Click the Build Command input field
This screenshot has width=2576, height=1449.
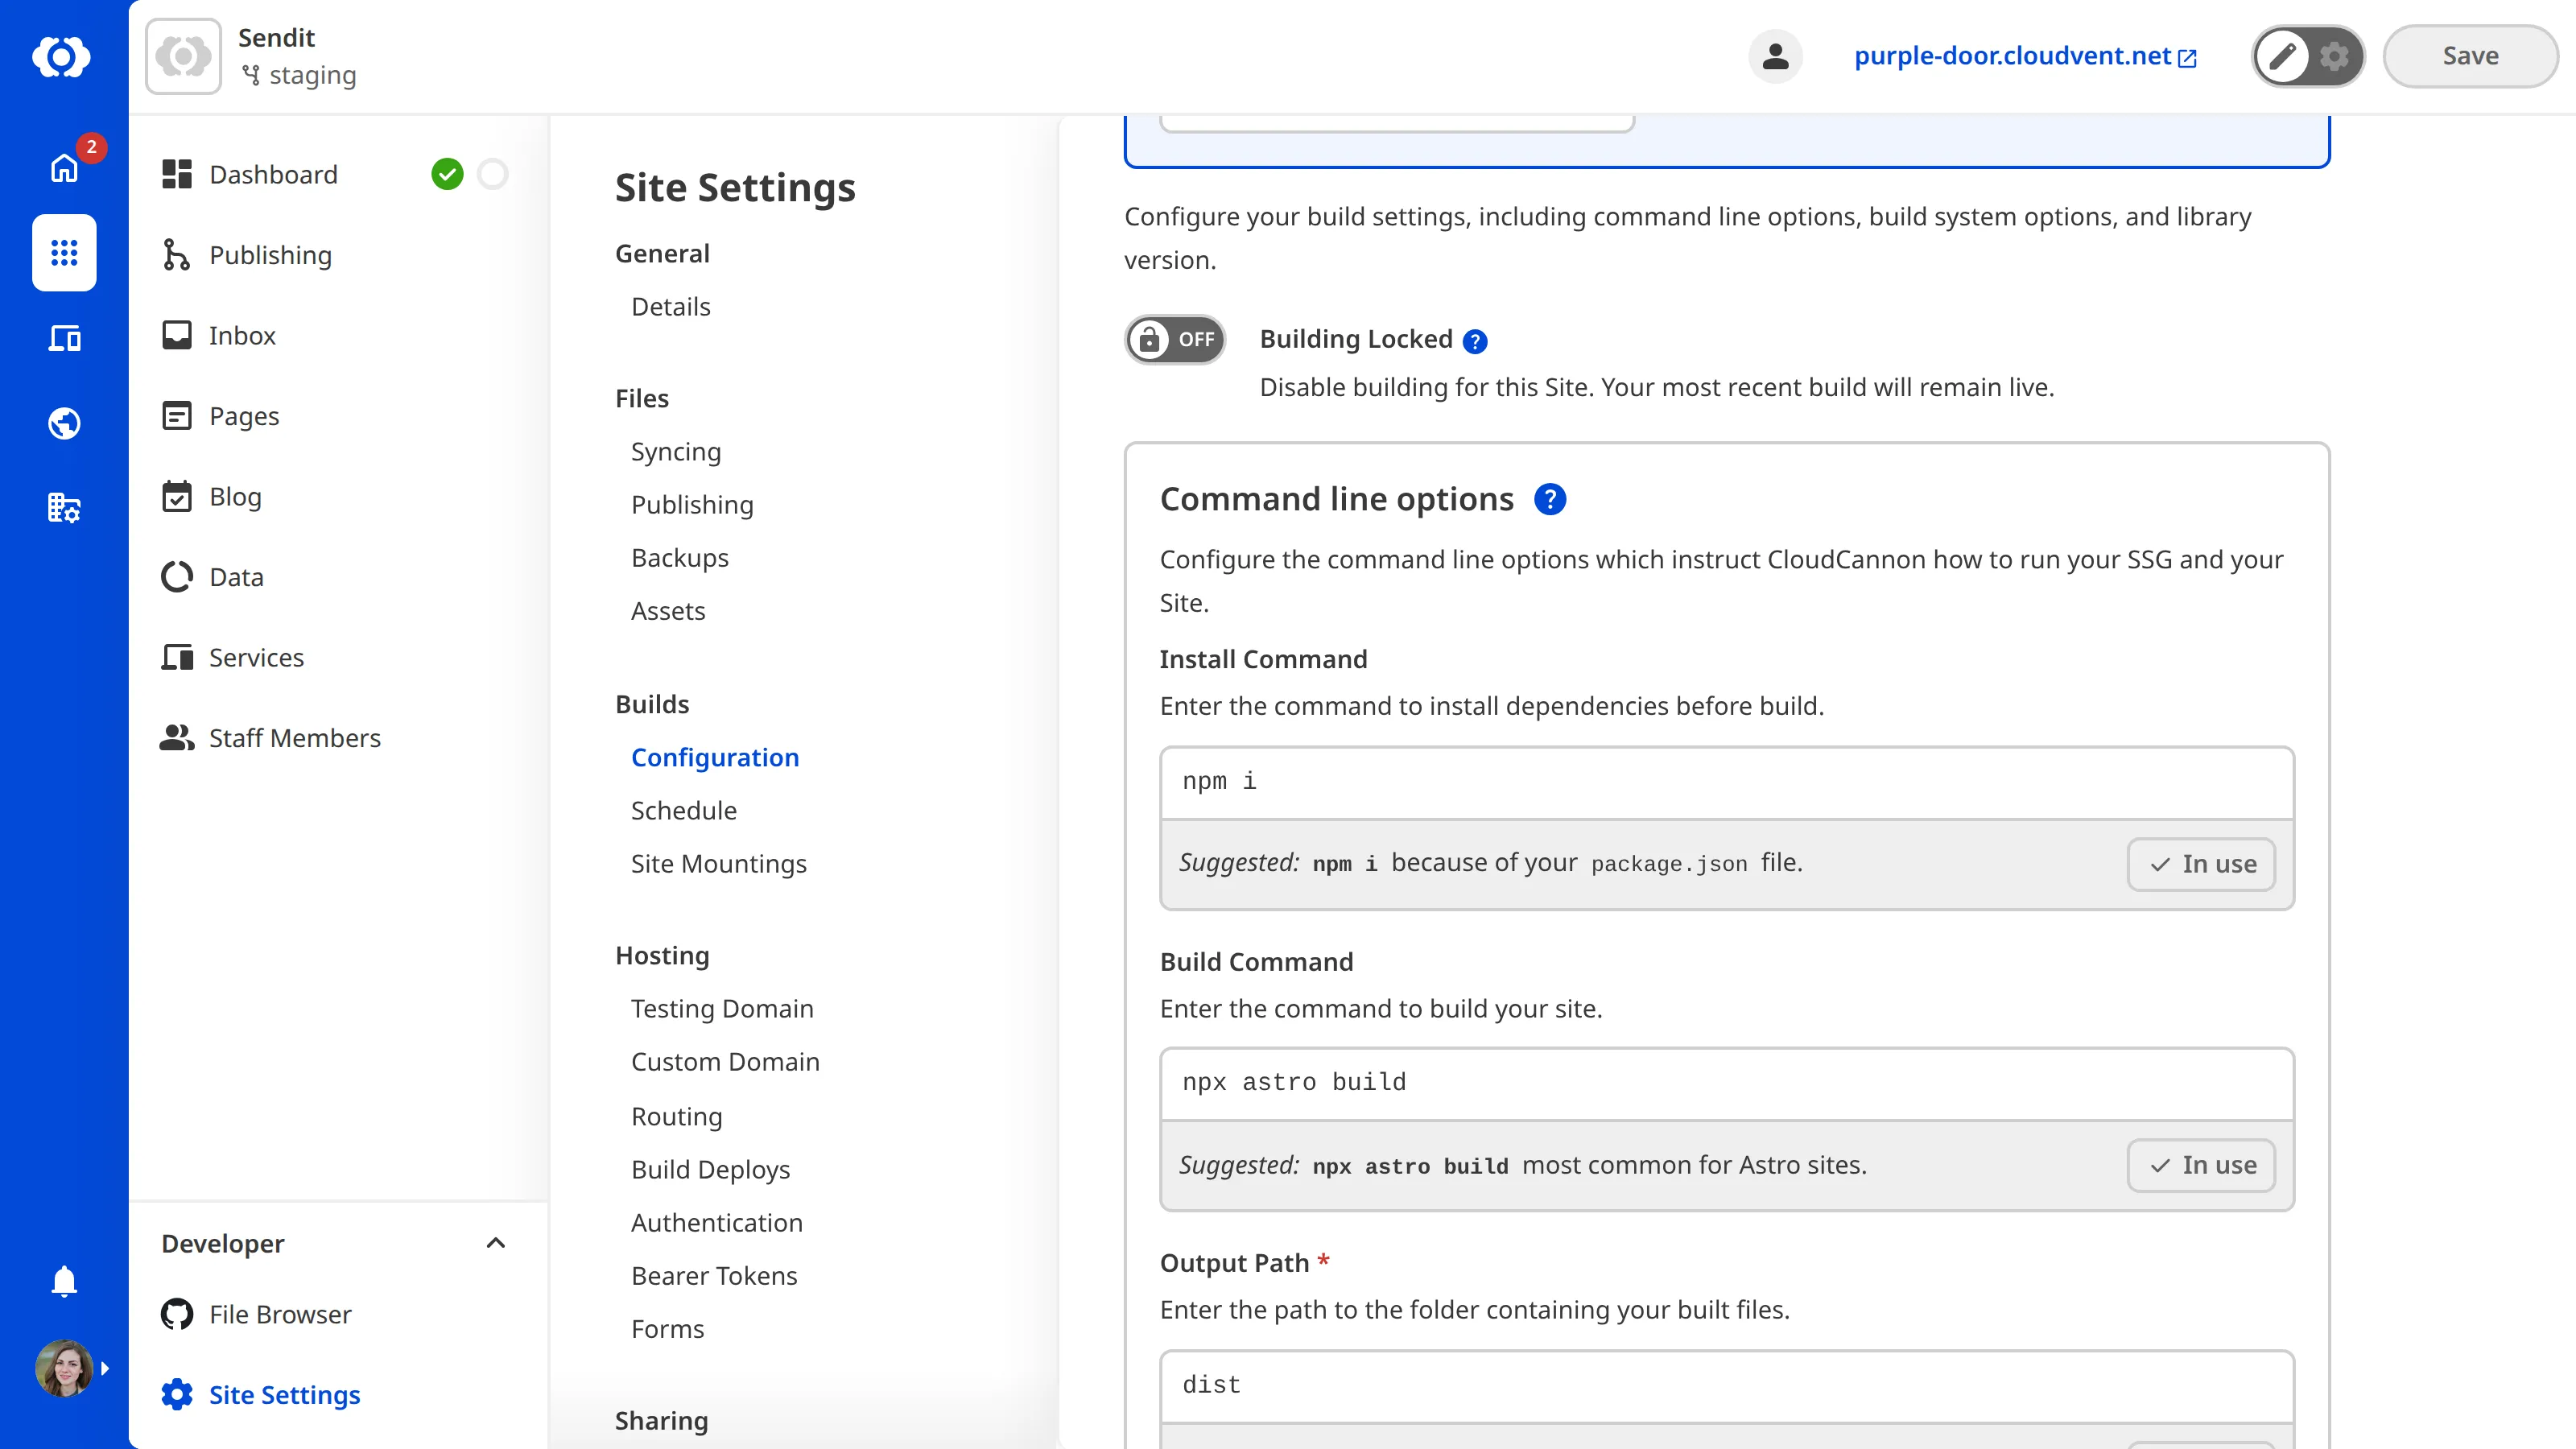click(x=1726, y=1082)
